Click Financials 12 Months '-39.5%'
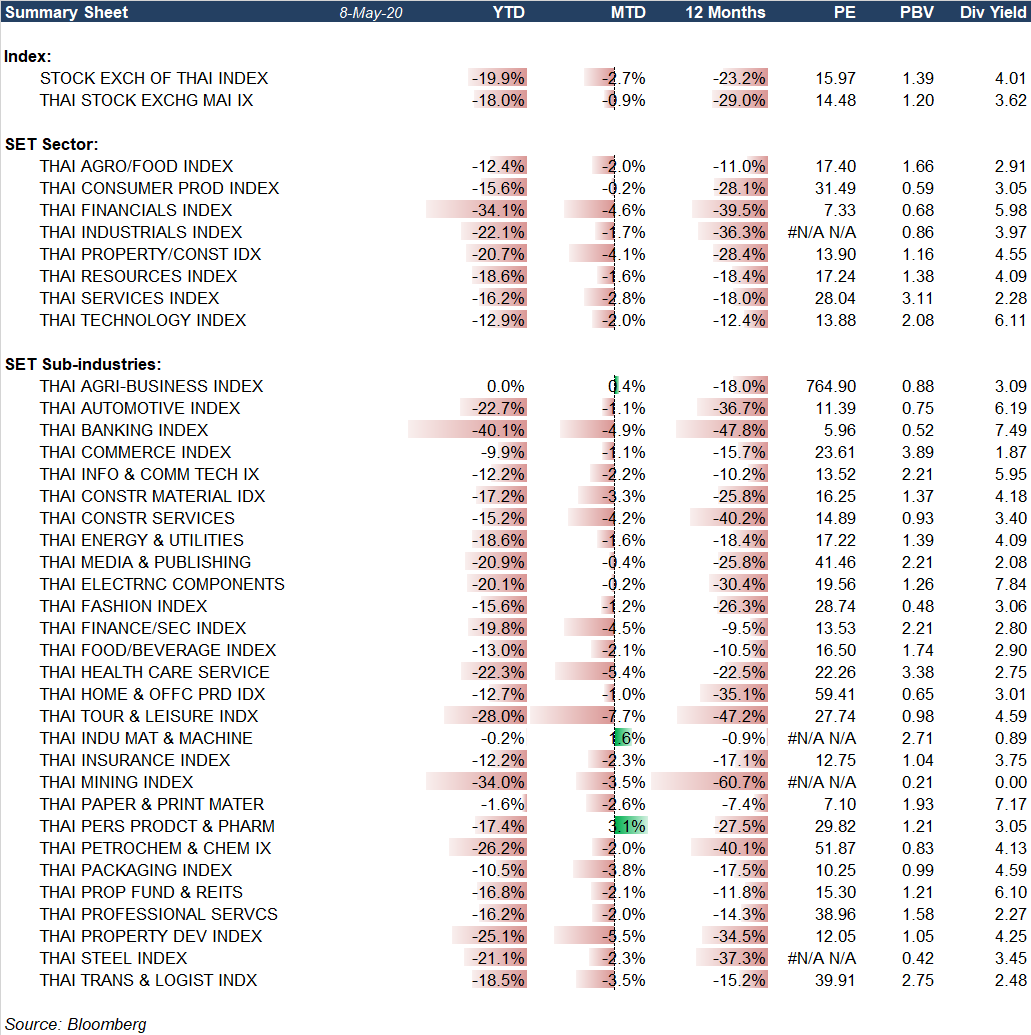This screenshot has height=1035, width=1031. 739,210
